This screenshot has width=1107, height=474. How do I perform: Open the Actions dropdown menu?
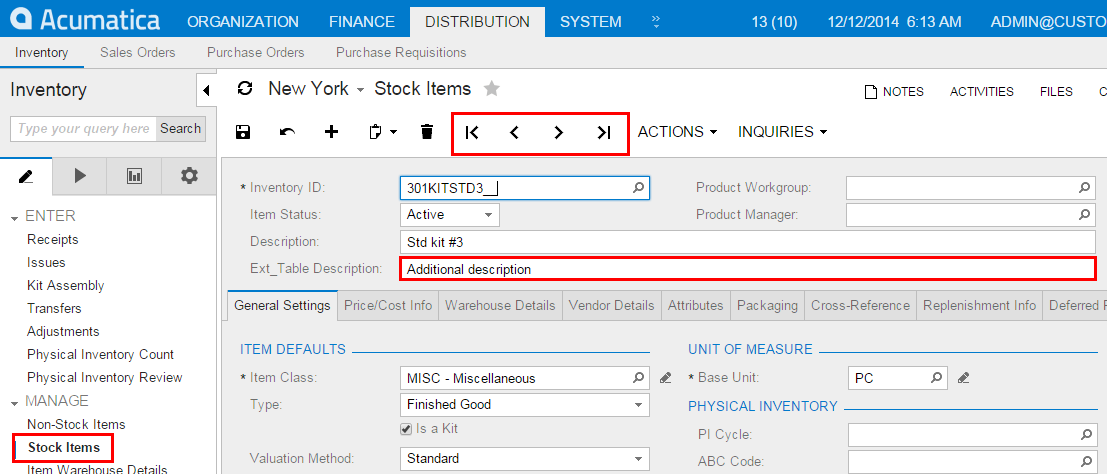pyautogui.click(x=678, y=132)
